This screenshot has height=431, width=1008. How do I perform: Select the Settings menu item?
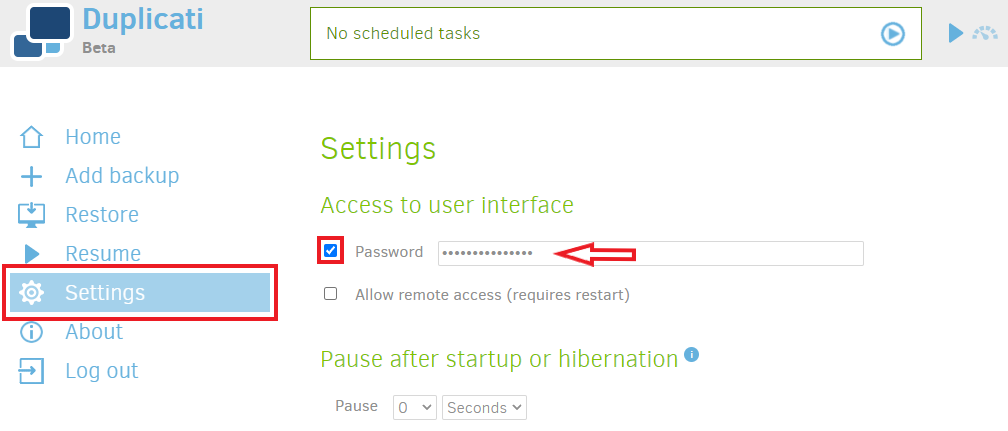pos(140,293)
